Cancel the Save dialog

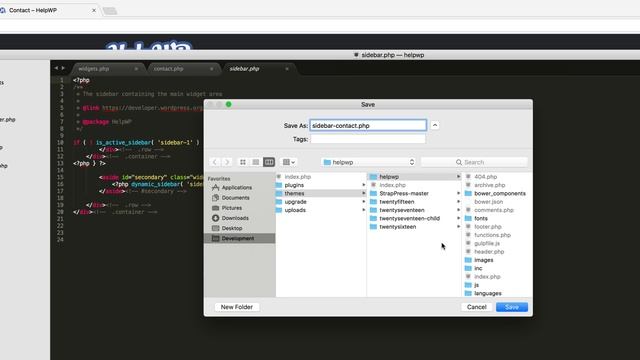476,307
